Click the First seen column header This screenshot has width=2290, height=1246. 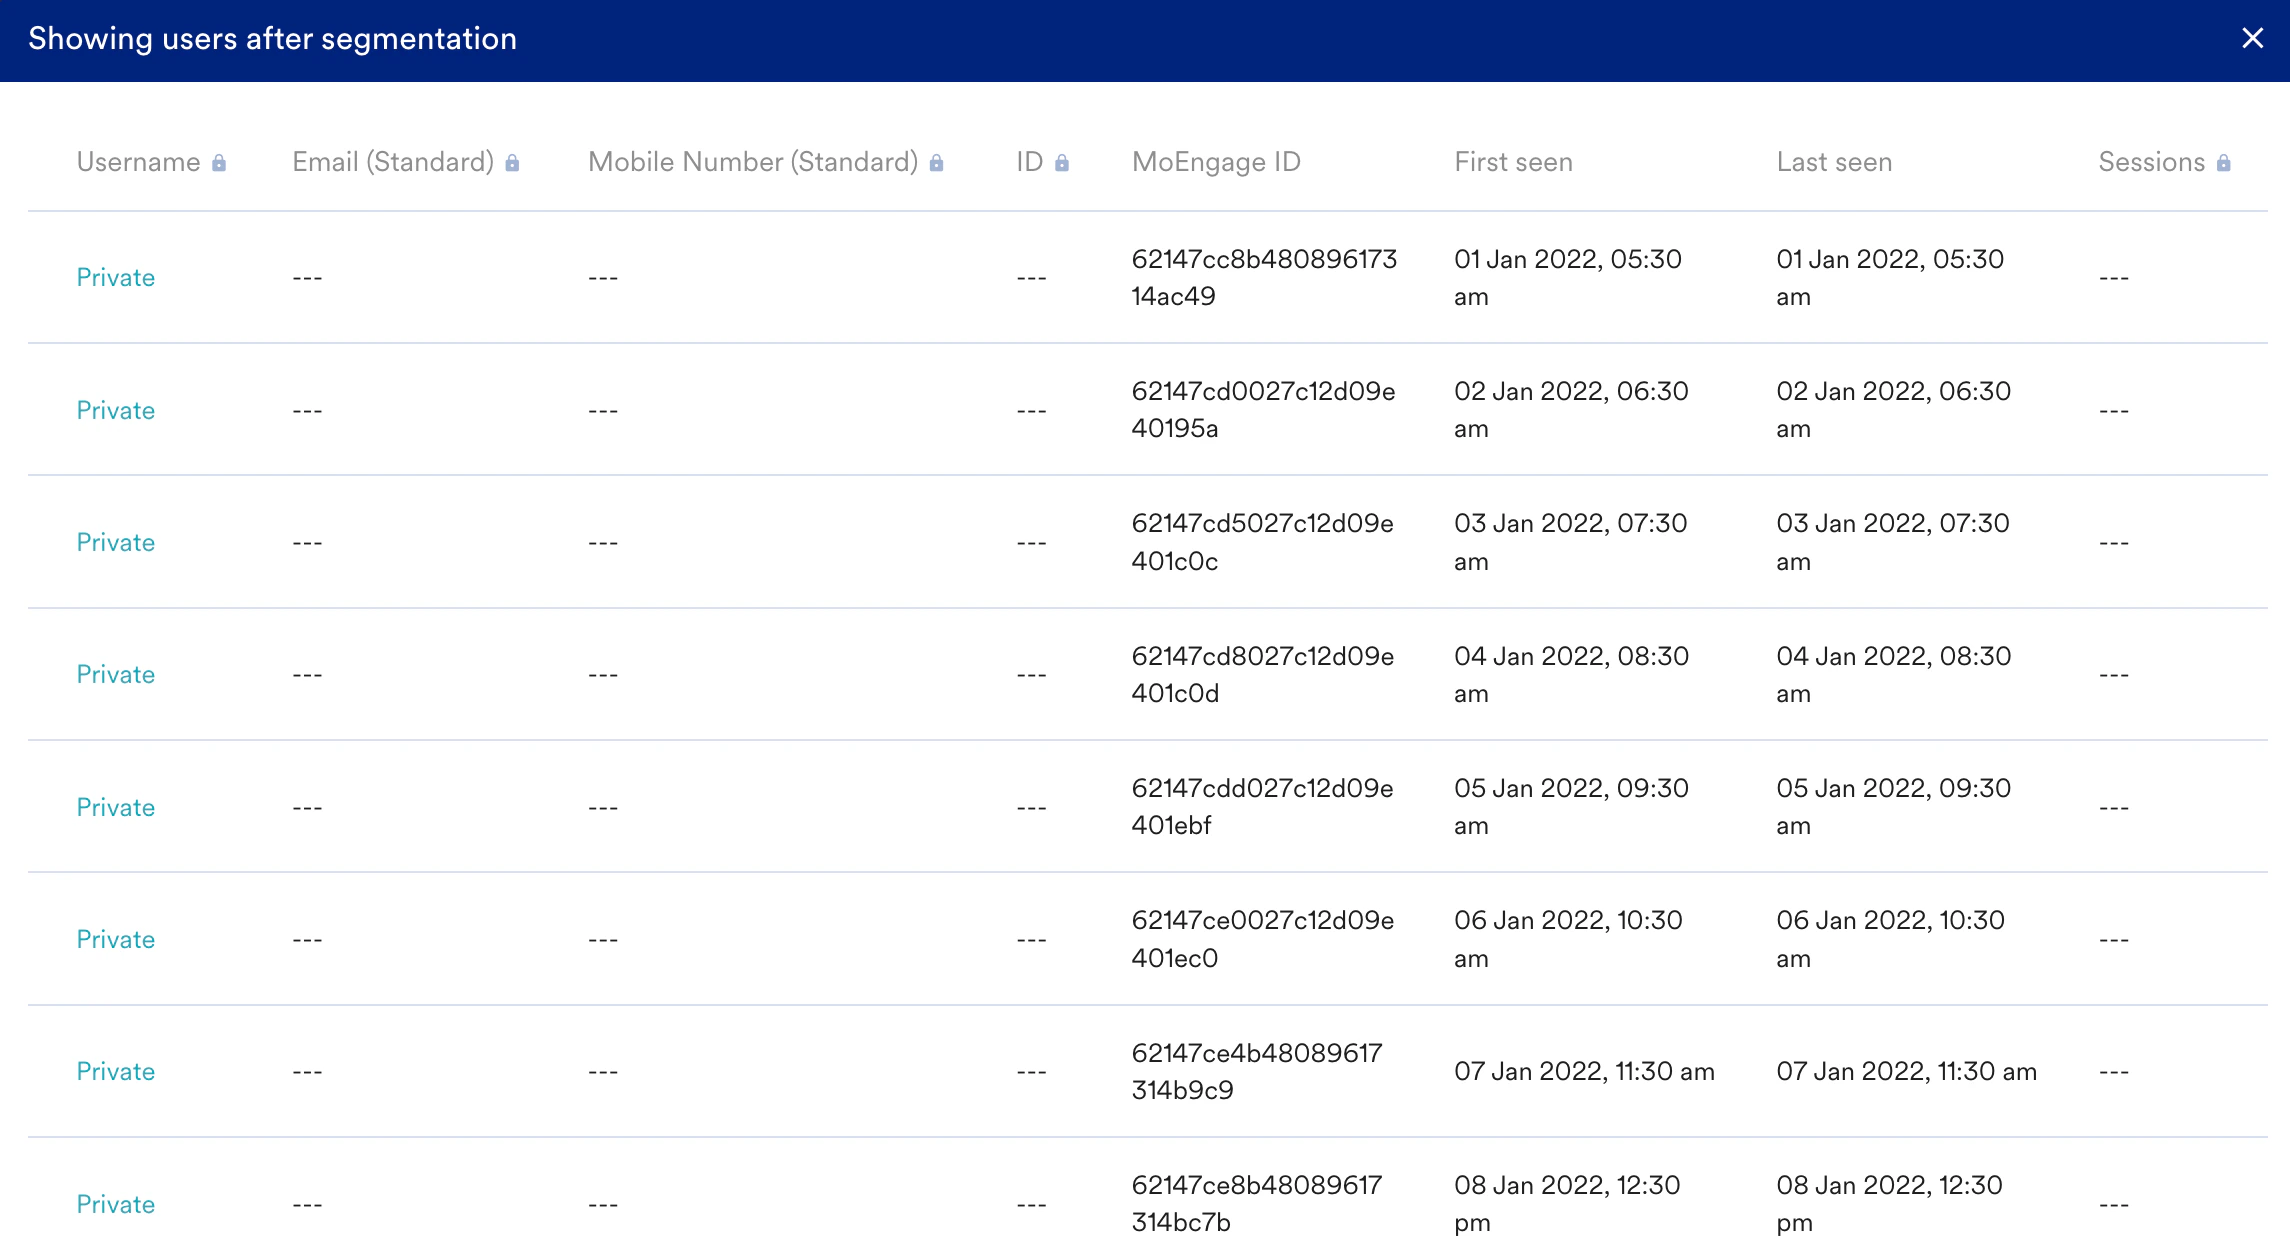click(x=1513, y=162)
